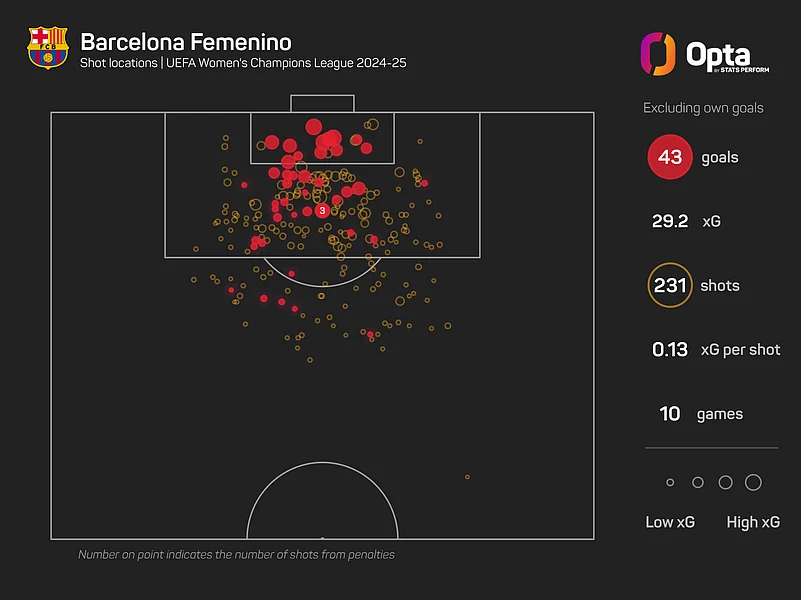The width and height of the screenshot is (801, 600).
Task: Select the largest xG legend circle
Action: click(753, 483)
